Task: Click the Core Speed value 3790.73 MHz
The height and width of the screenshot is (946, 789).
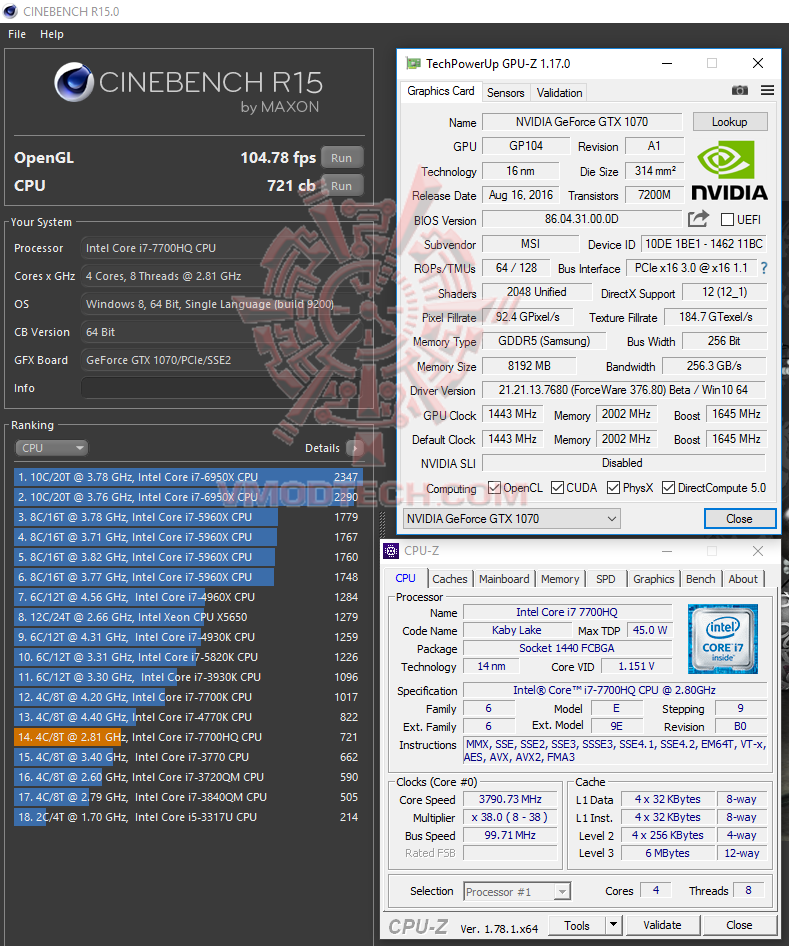Action: pos(510,799)
